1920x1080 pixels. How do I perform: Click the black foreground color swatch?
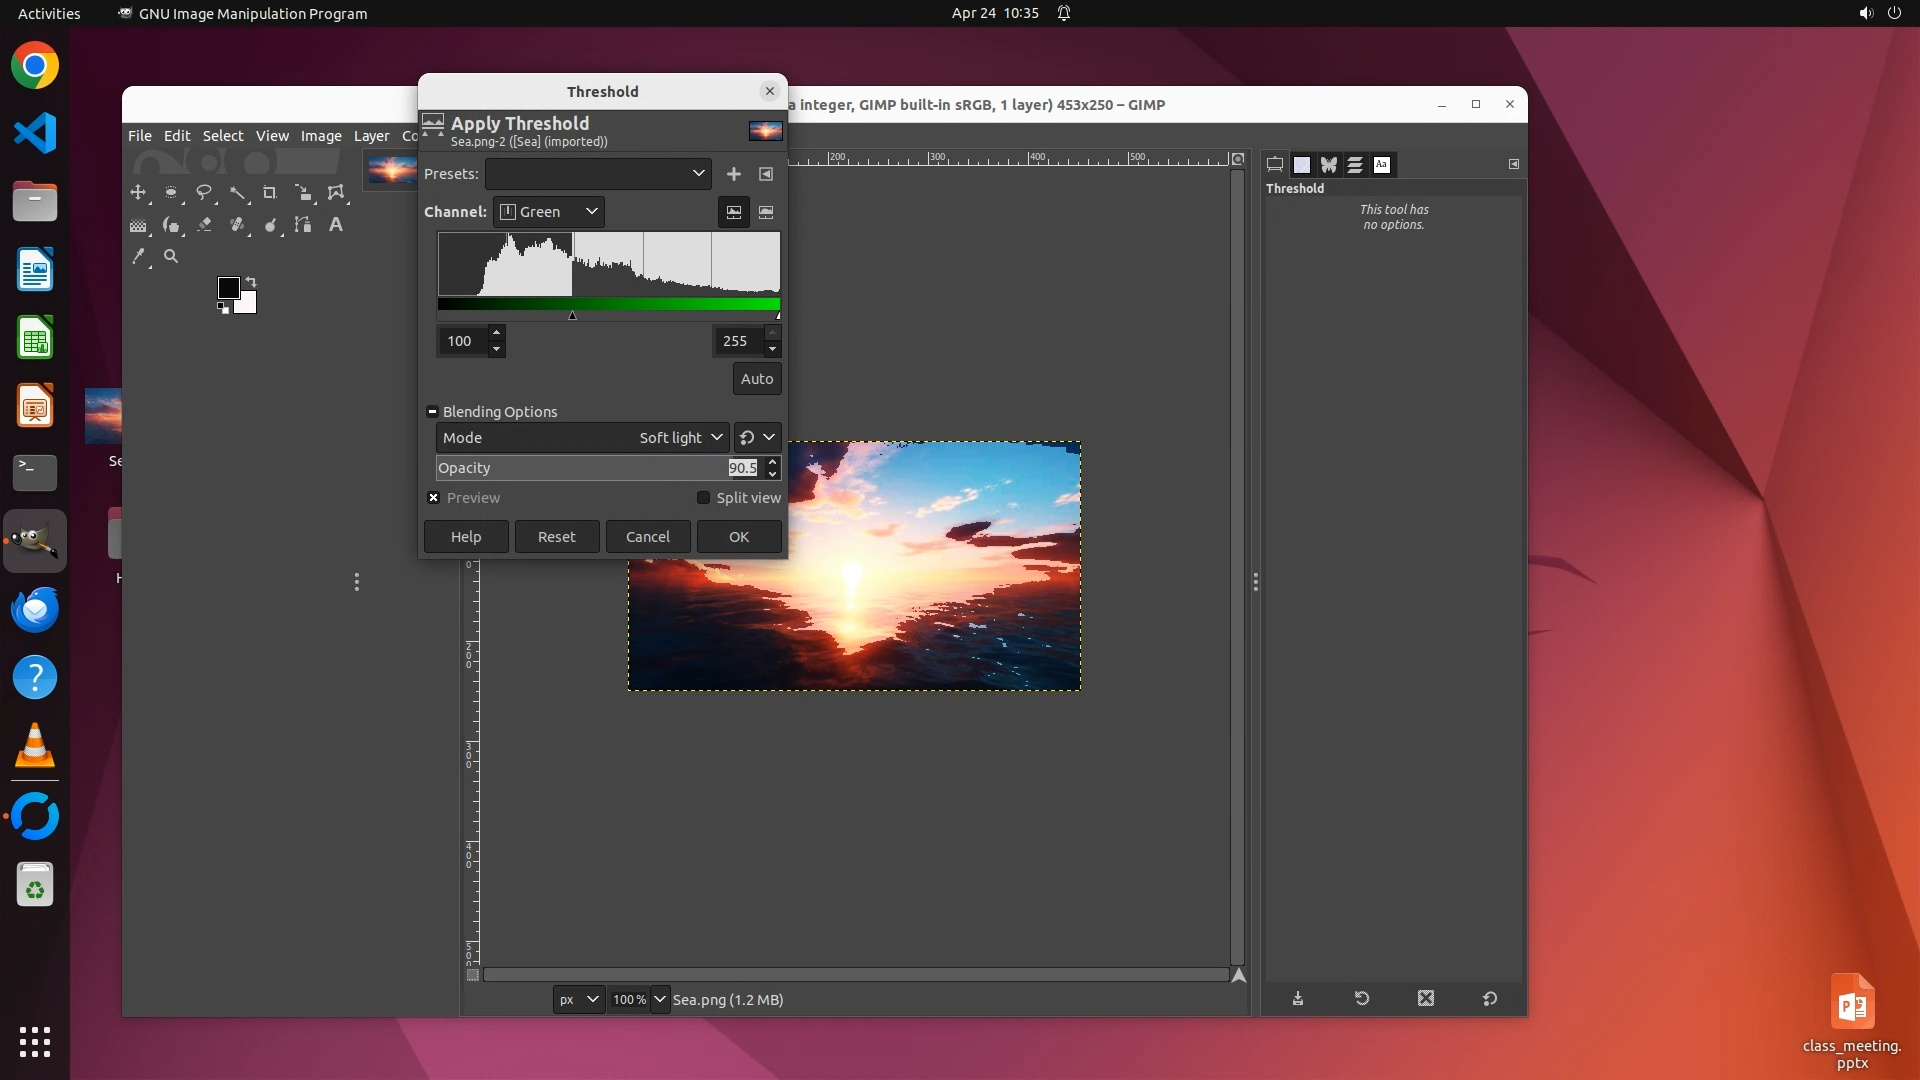tap(227, 288)
